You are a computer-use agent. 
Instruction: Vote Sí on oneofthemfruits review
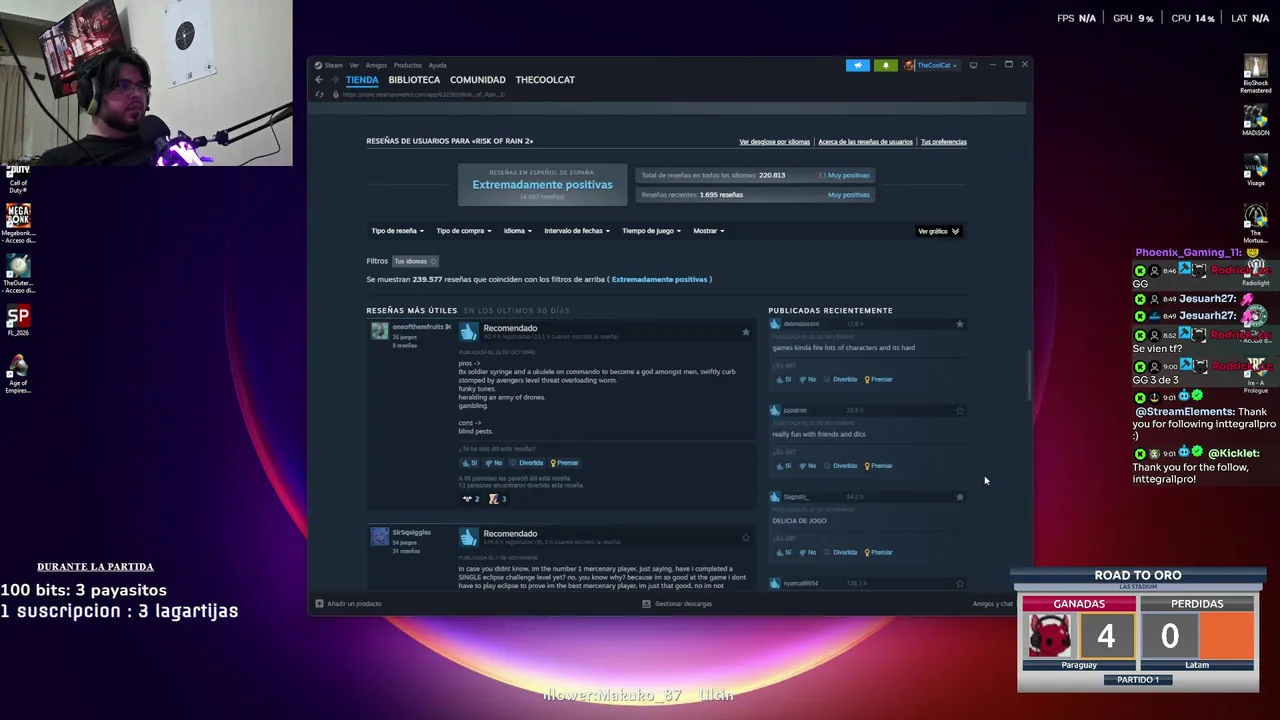469,463
